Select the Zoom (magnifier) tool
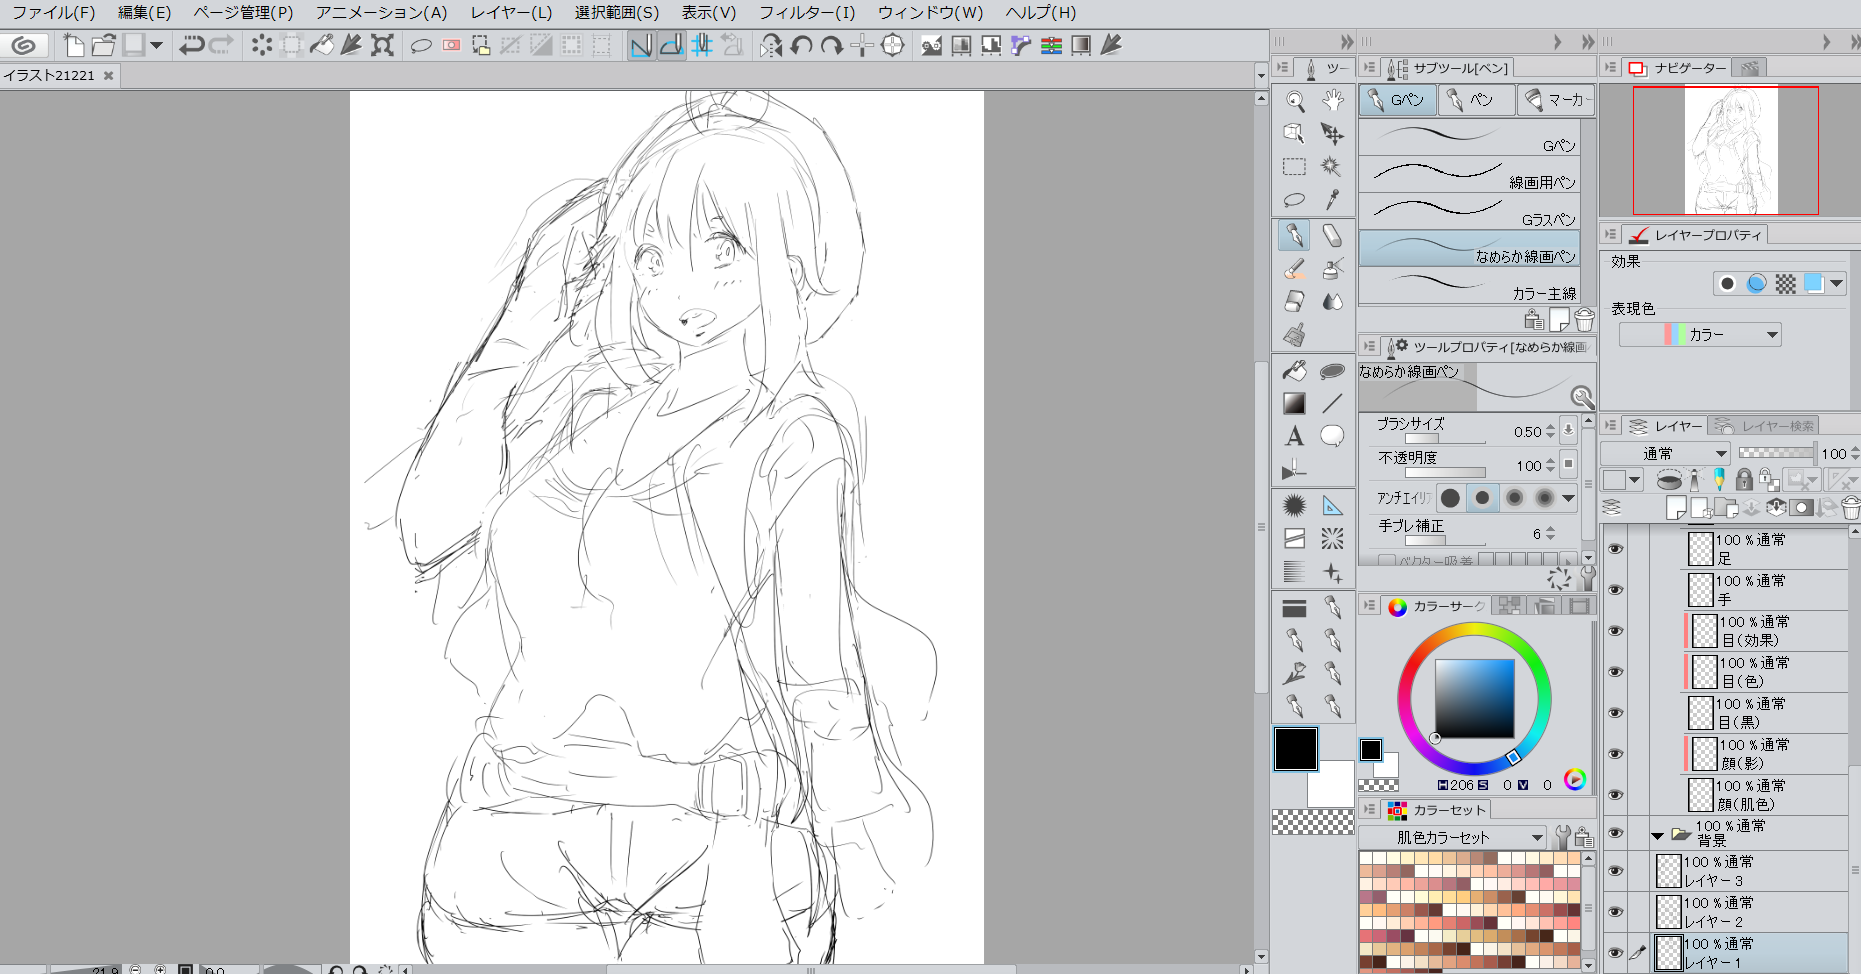This screenshot has height=974, width=1861. click(1295, 101)
